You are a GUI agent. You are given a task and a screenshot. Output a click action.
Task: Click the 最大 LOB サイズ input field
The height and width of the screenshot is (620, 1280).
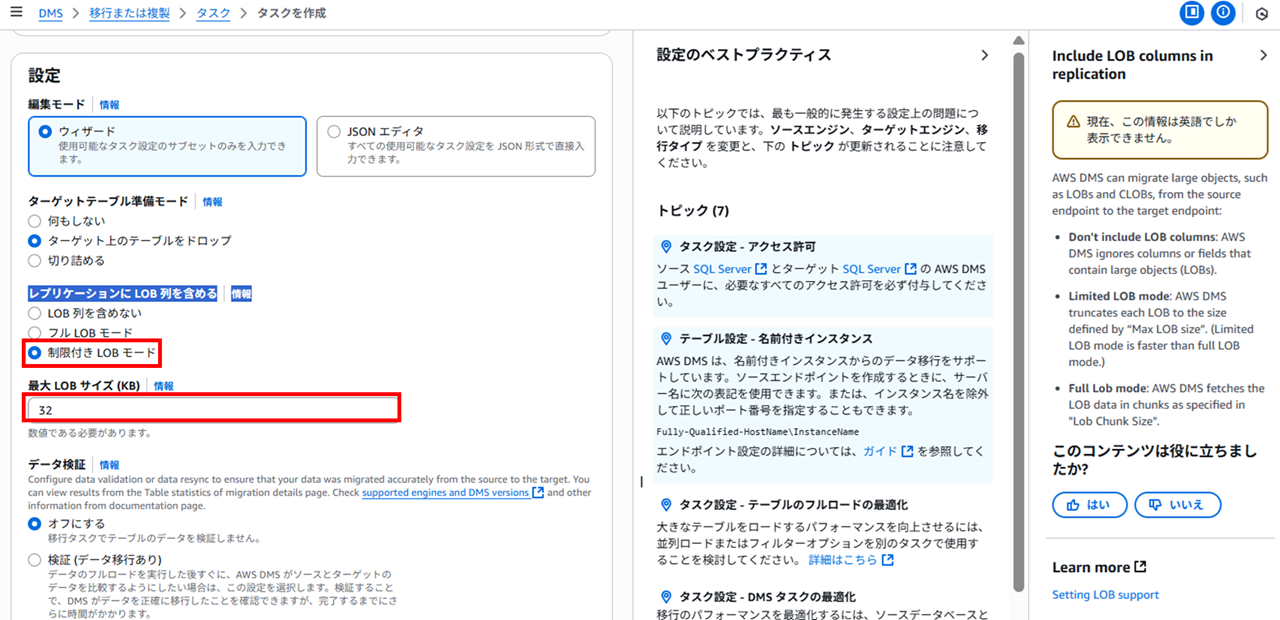(213, 409)
